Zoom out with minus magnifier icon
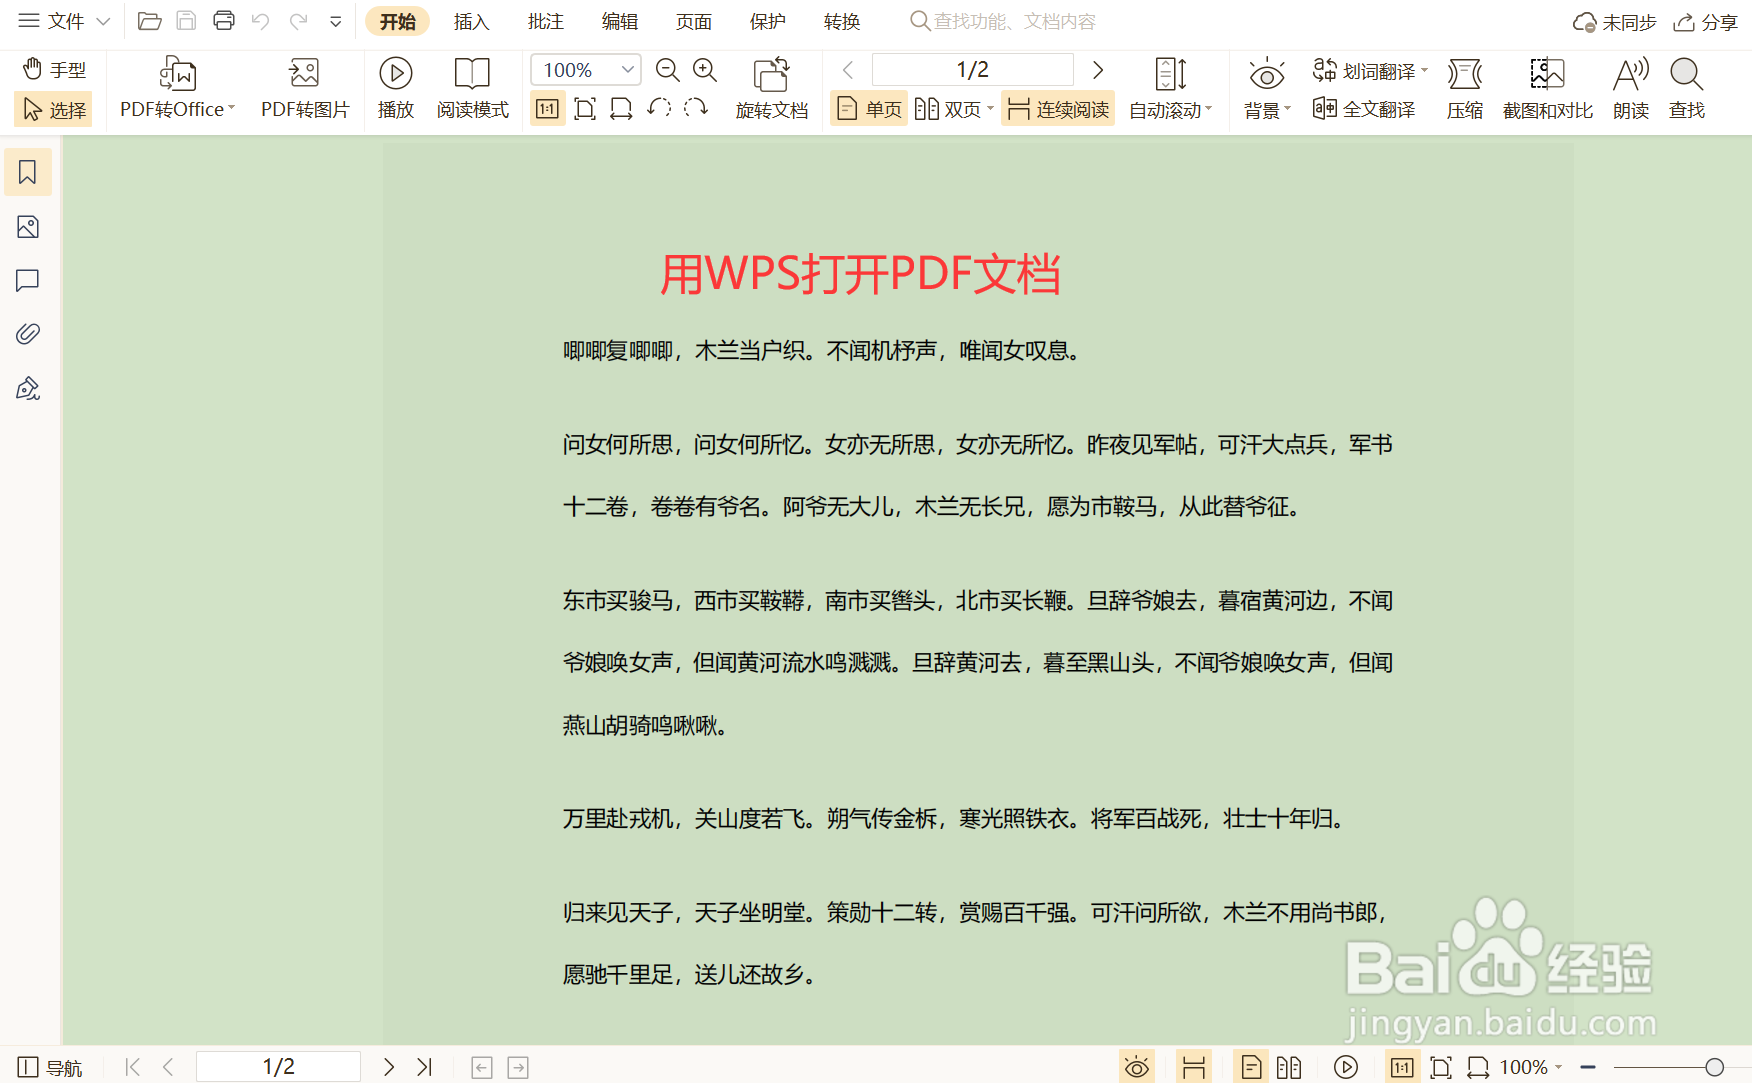The image size is (1752, 1083). 667,69
